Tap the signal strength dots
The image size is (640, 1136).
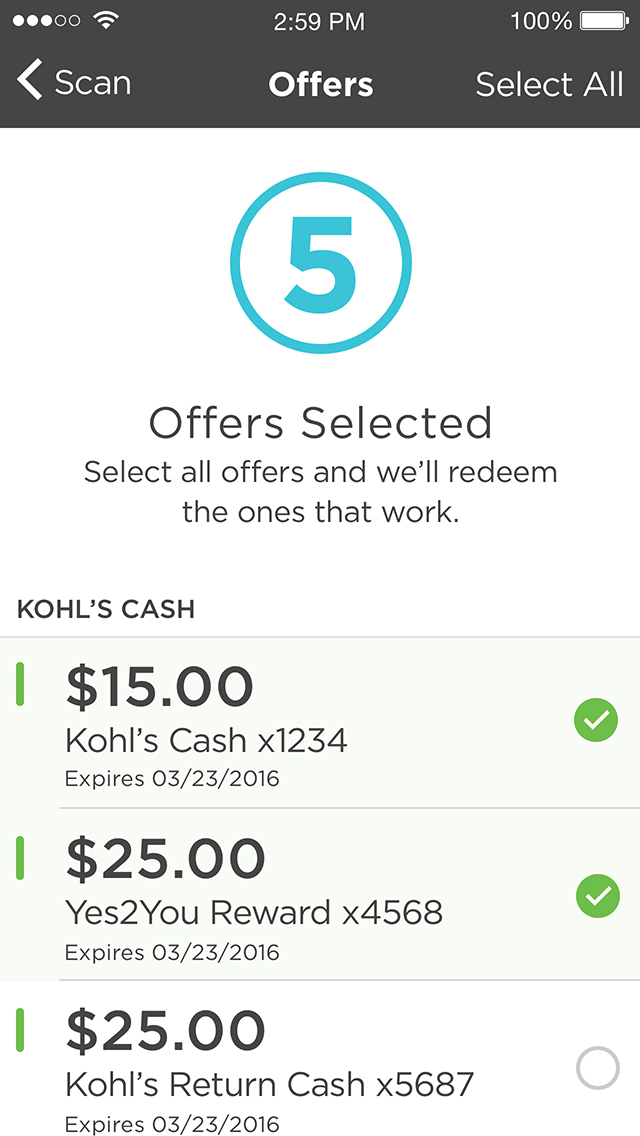pyautogui.click(x=46, y=21)
